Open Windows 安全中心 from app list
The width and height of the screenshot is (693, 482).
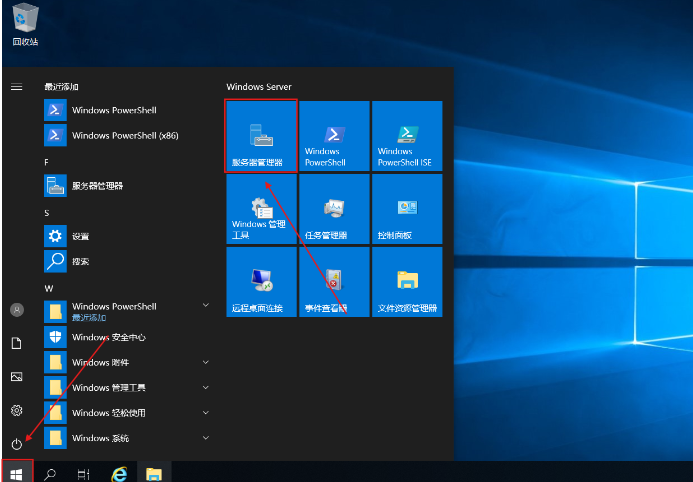(x=108, y=337)
